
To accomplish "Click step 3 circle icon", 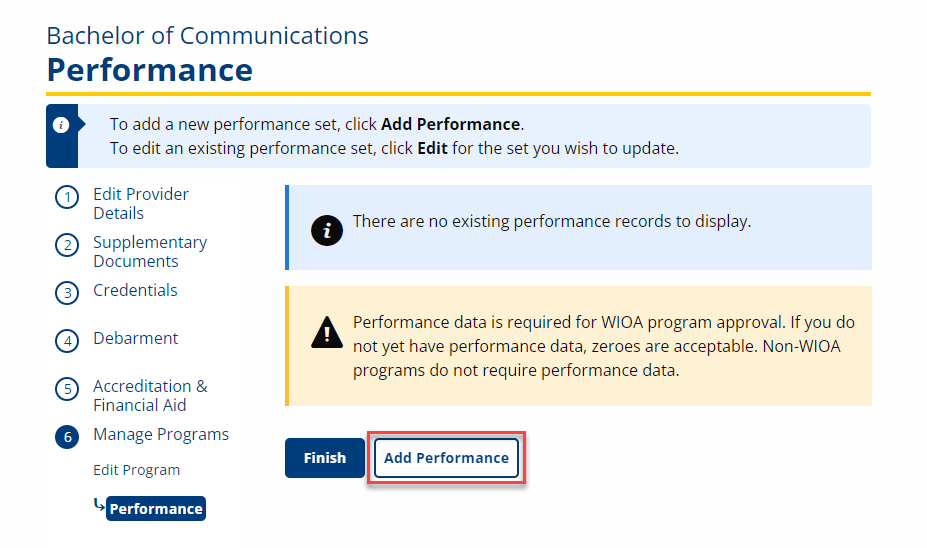I will tap(67, 293).
